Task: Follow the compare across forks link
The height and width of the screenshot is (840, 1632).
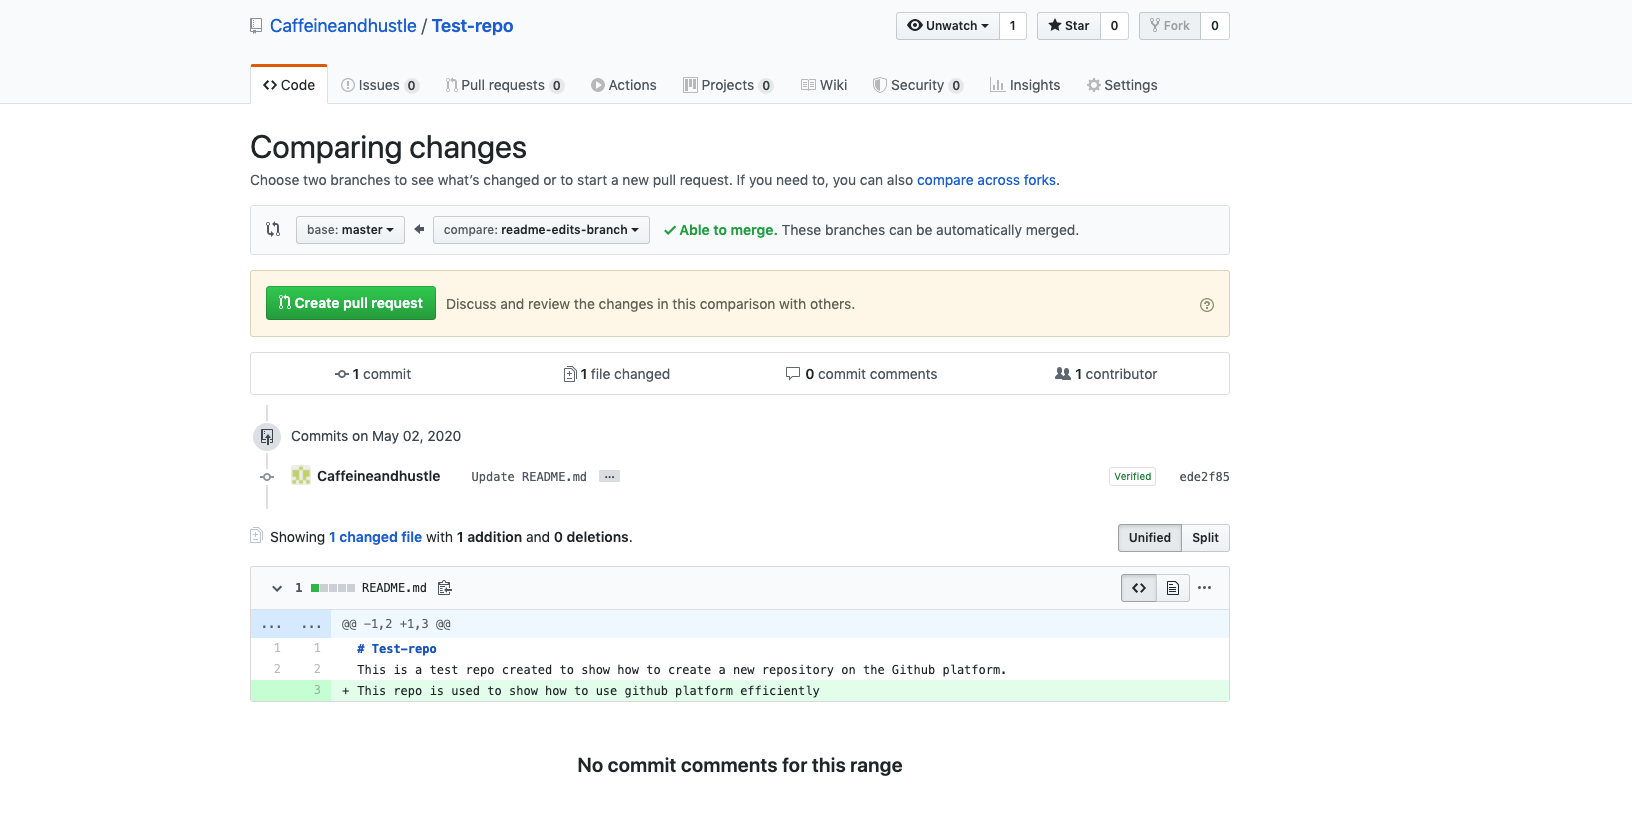Action: pos(986,180)
